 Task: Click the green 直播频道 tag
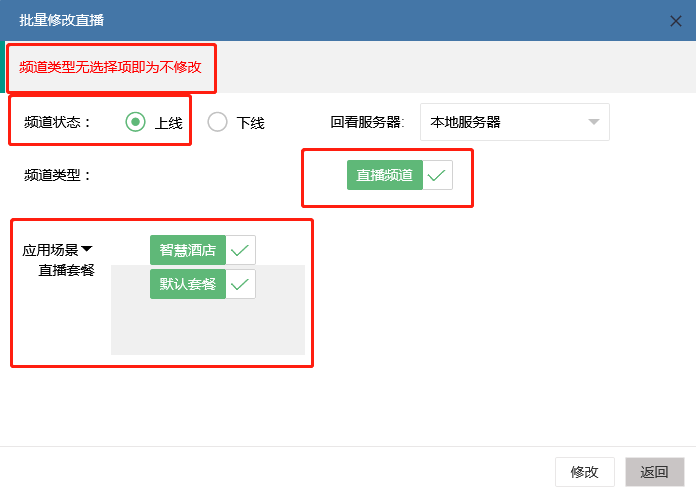(385, 175)
